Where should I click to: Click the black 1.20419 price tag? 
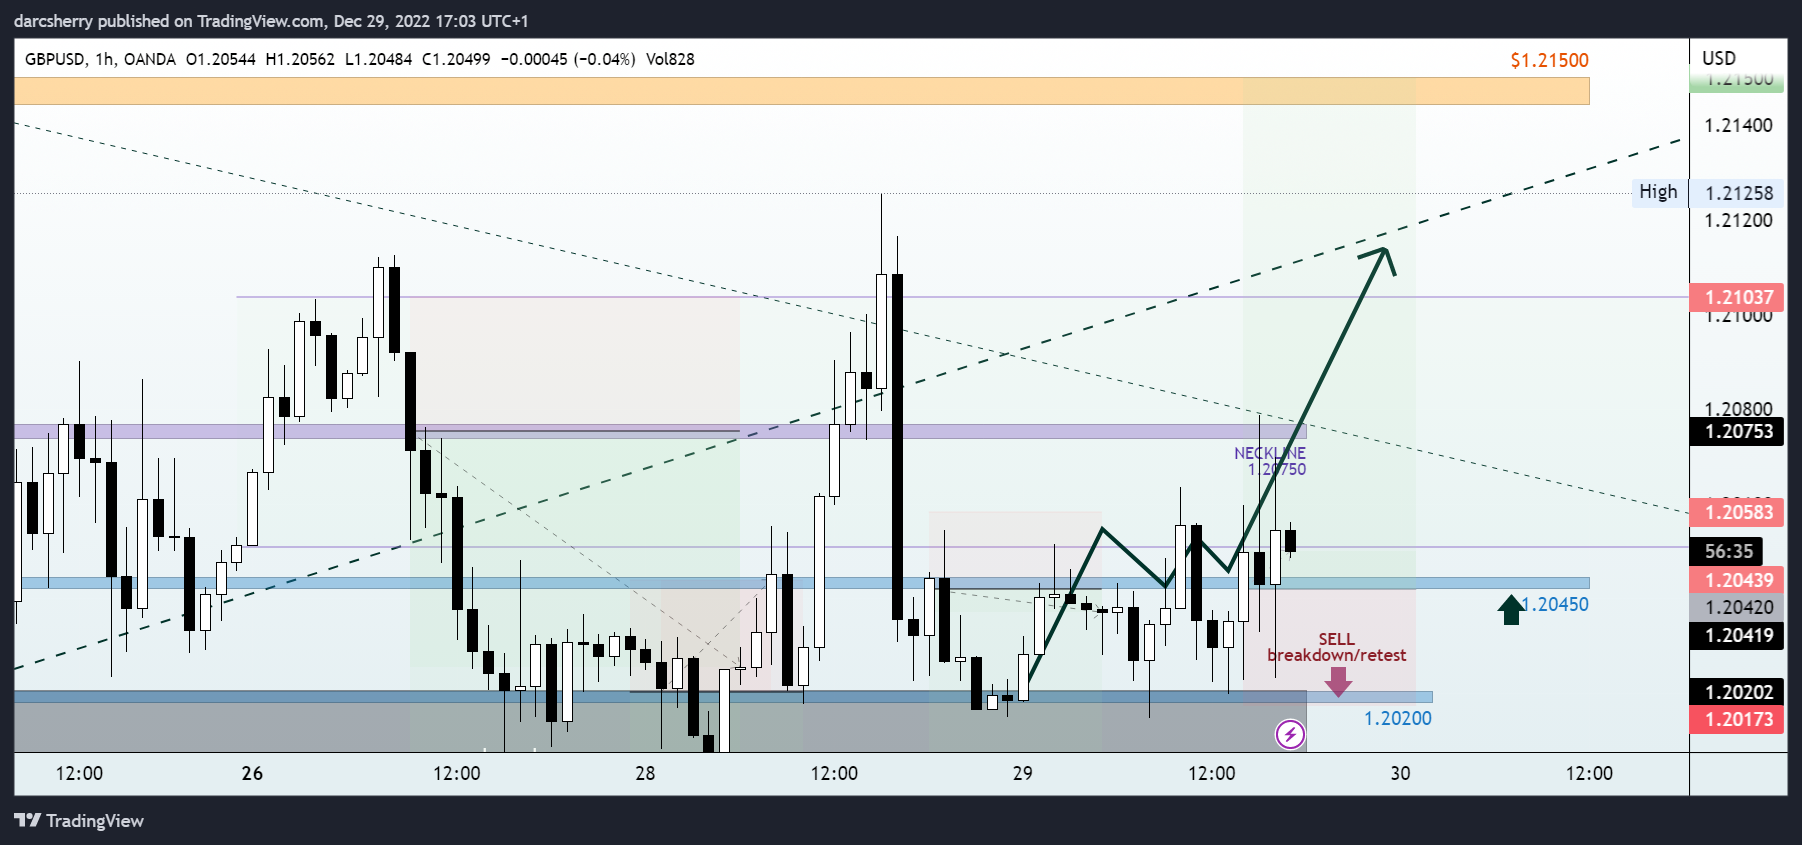(1738, 635)
